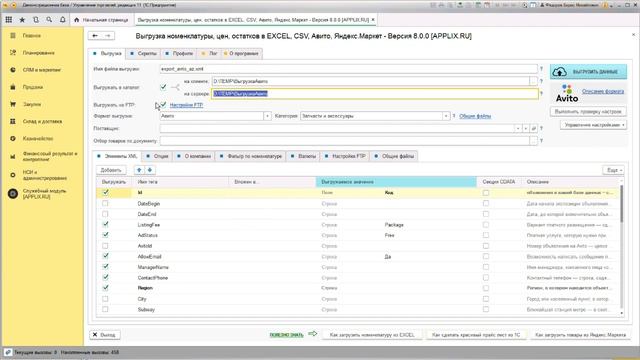640x360 pixels.
Task: Click the Avito logo
Action: (x=567, y=93)
